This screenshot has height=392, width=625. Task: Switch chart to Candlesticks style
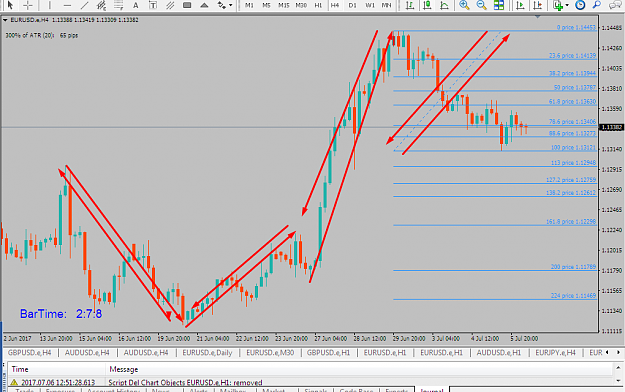coord(427,5)
